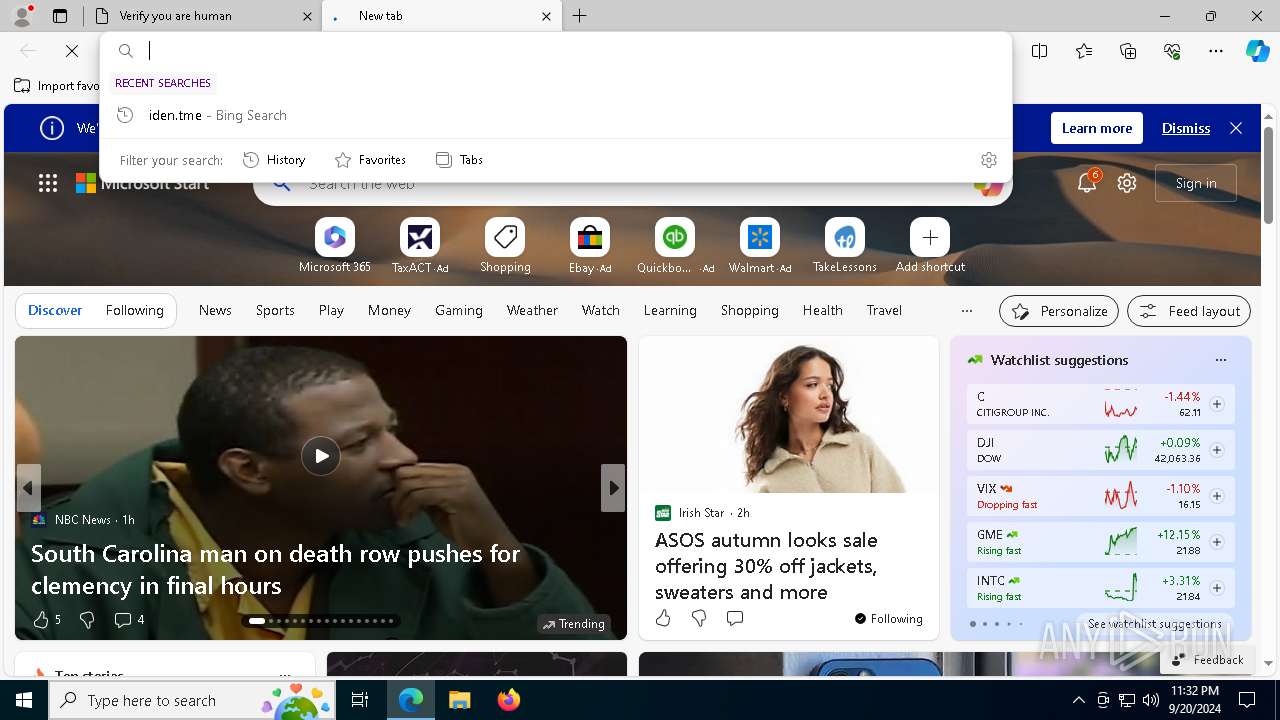Screen dimensions: 1280x720
Task: Show hidden system tray icons
Action: click(x=1078, y=700)
